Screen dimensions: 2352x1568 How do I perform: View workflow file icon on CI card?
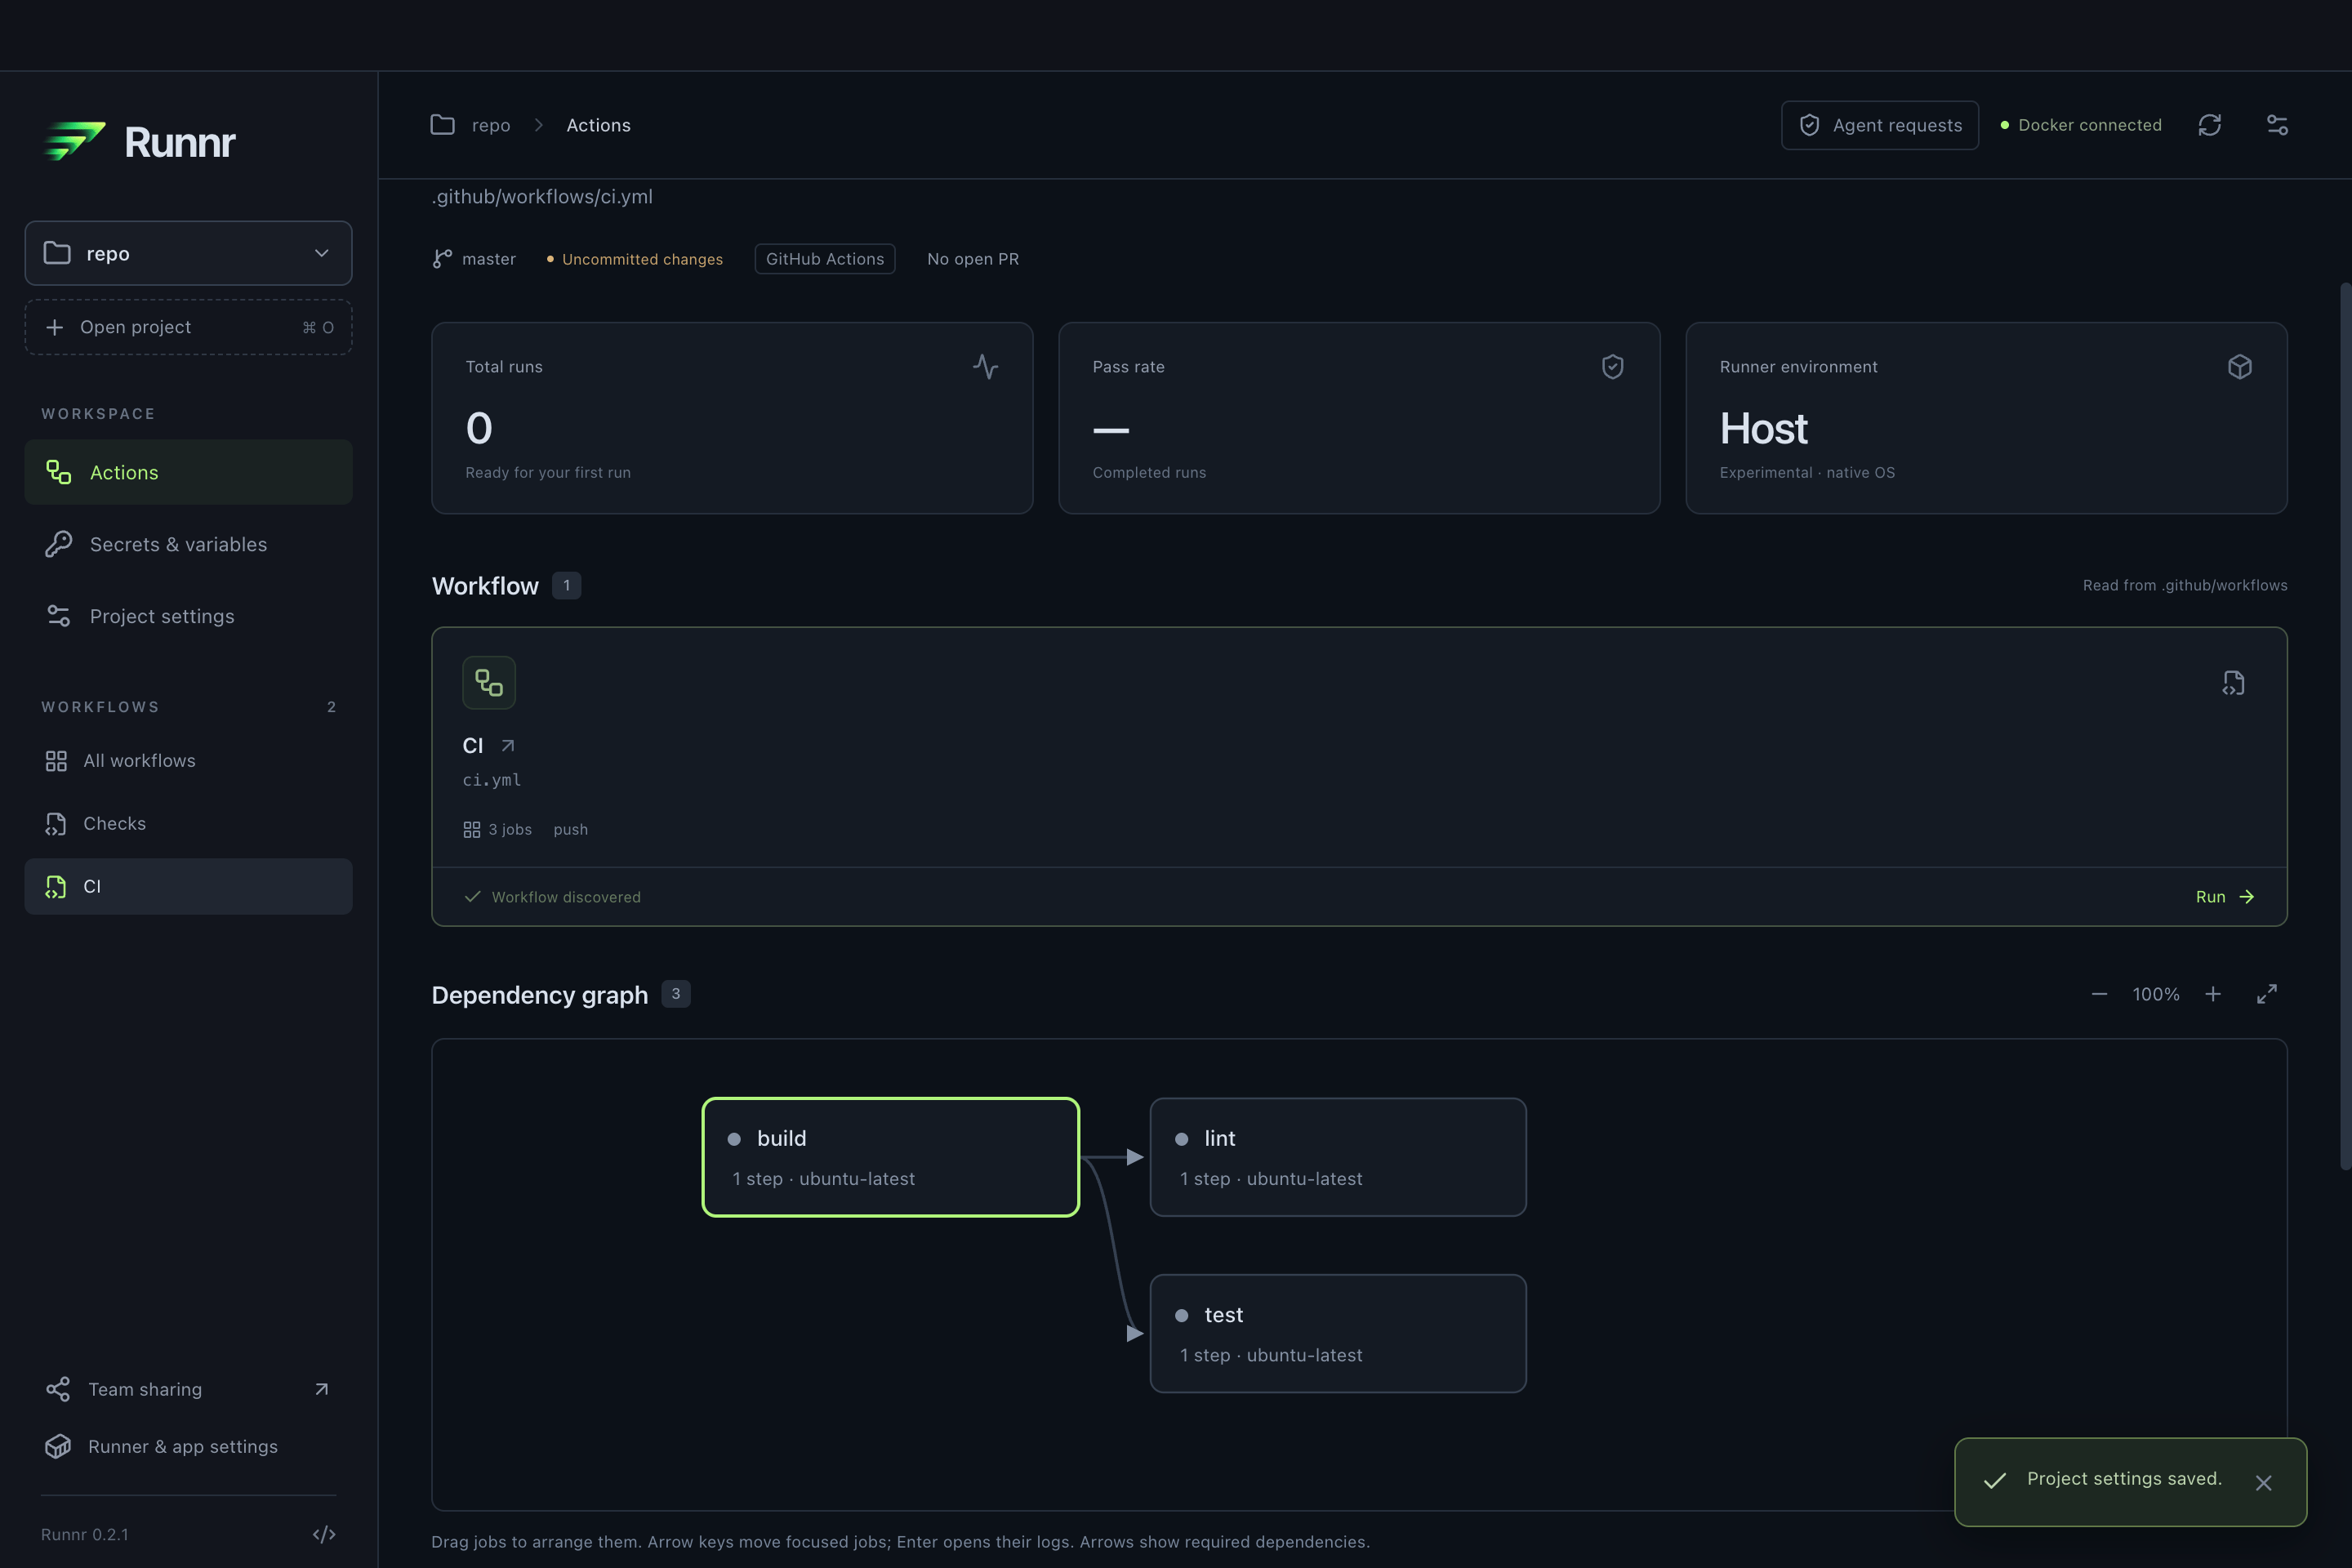point(2233,683)
